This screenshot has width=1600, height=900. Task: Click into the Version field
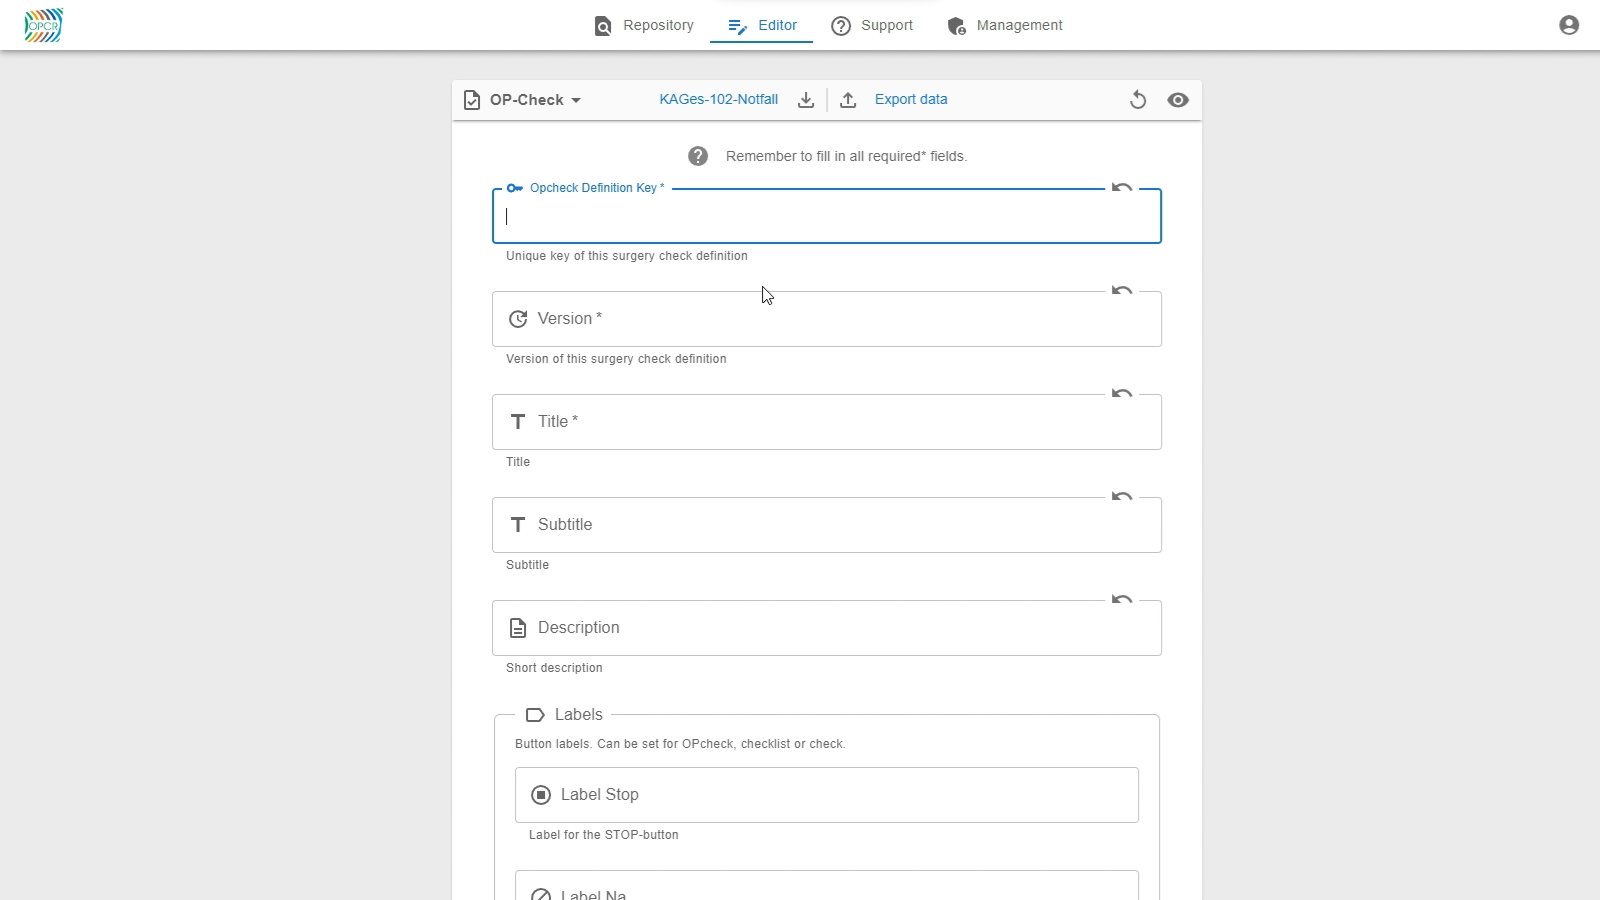pos(827,319)
